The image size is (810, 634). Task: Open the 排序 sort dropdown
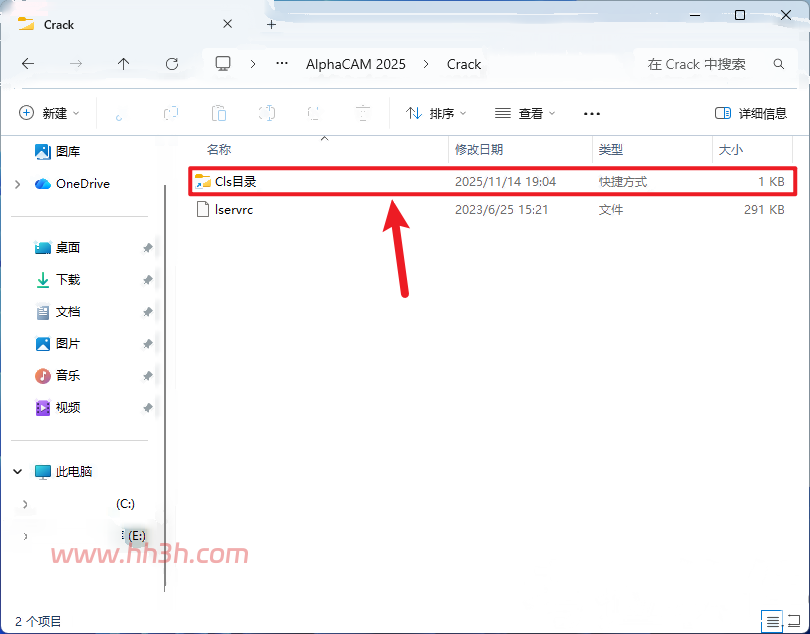(436, 113)
